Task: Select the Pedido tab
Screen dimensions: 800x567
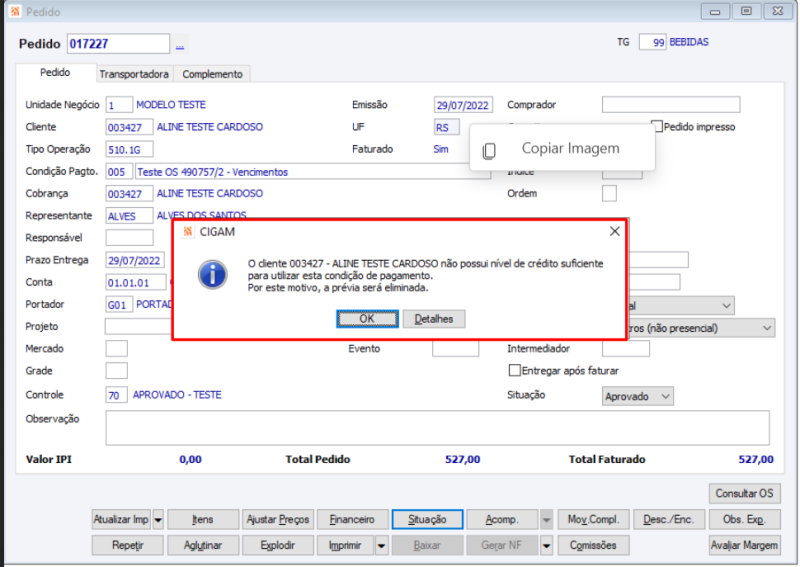Action: point(55,72)
